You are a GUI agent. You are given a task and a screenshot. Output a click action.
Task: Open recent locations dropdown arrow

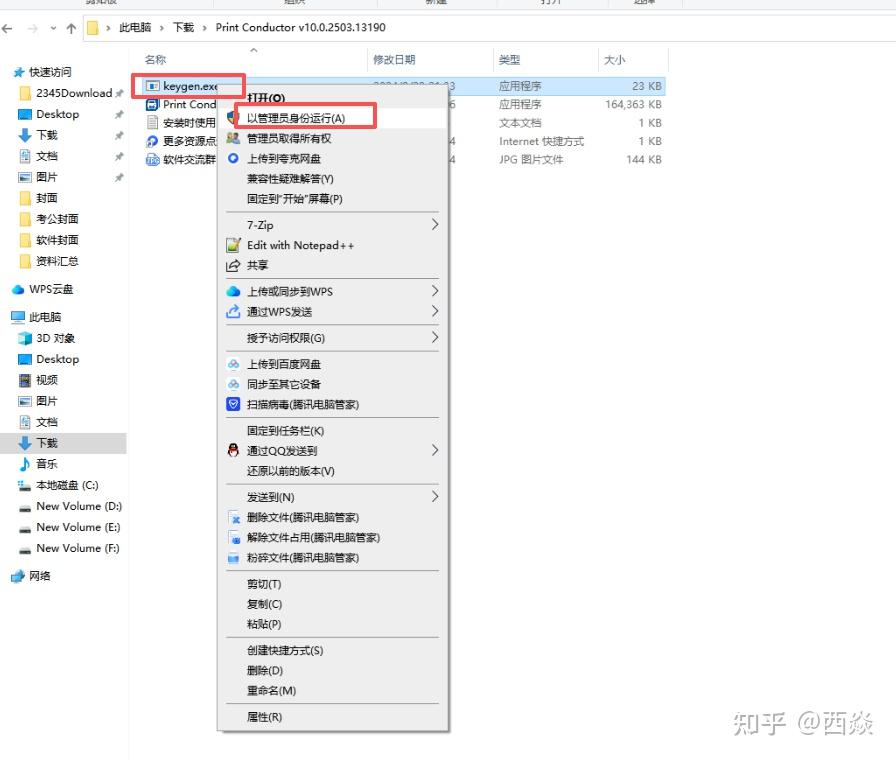click(x=53, y=28)
